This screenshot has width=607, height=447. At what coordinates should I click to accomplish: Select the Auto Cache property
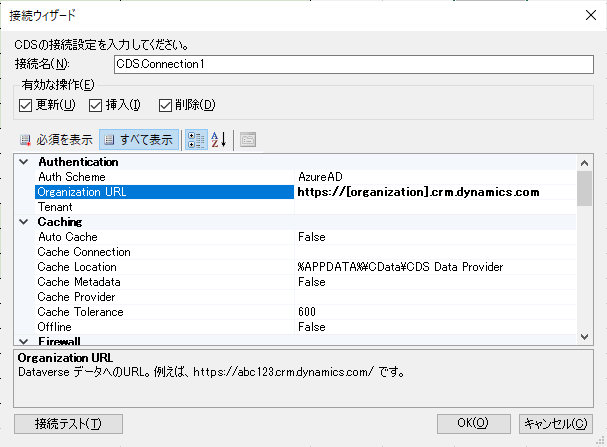[165, 237]
